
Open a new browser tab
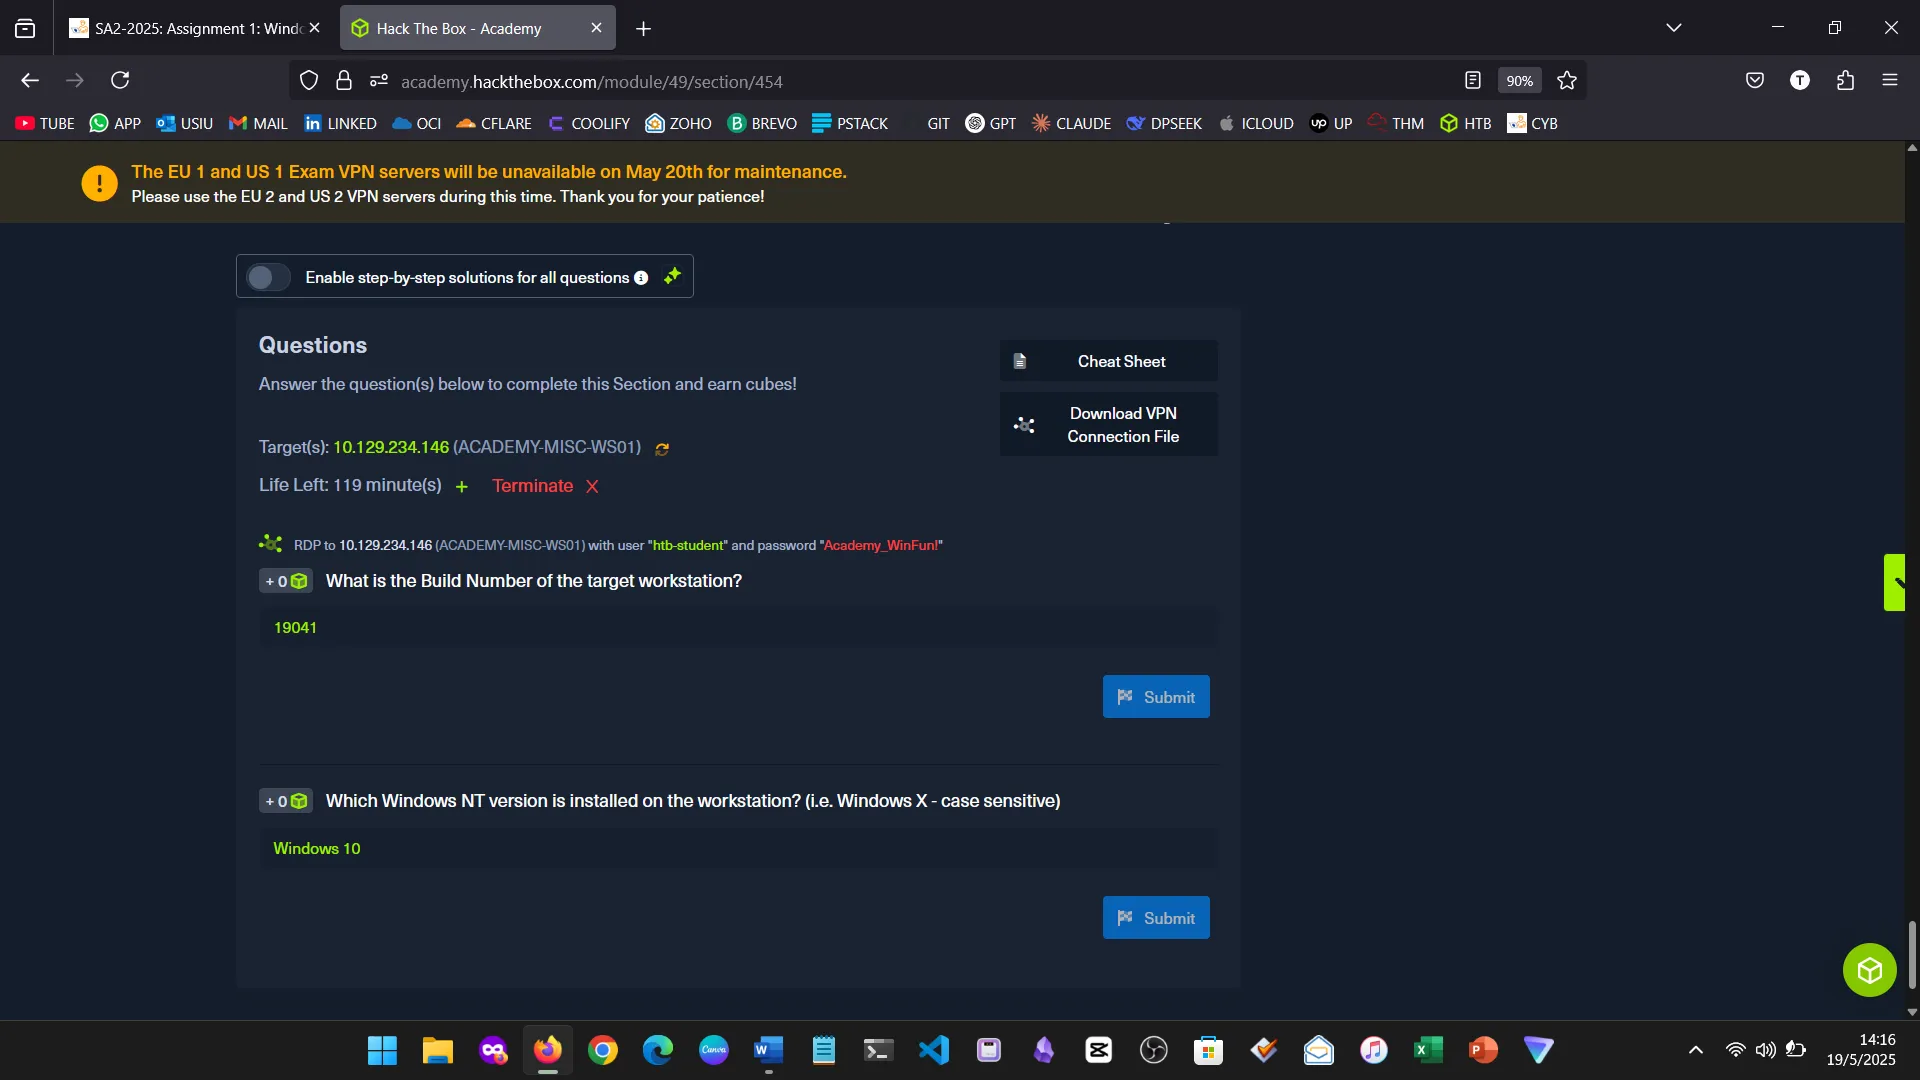pos(644,29)
